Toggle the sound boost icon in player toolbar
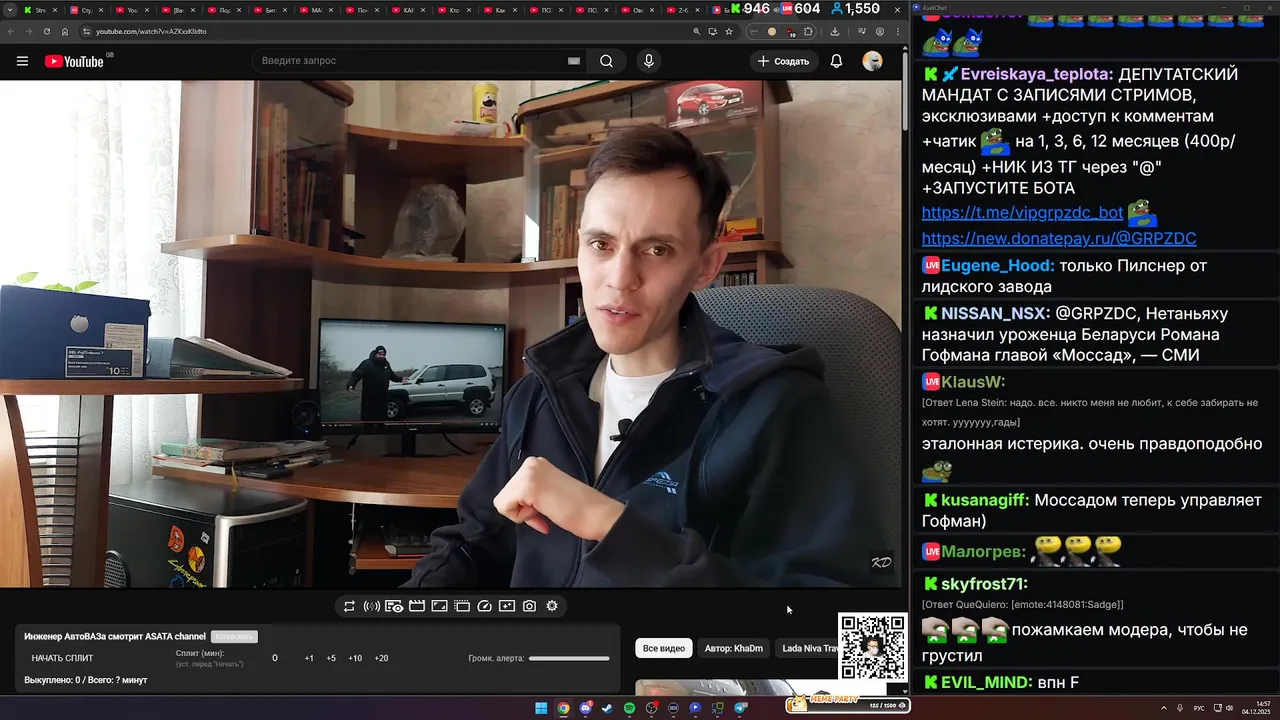Viewport: 1280px width, 720px height. point(371,606)
